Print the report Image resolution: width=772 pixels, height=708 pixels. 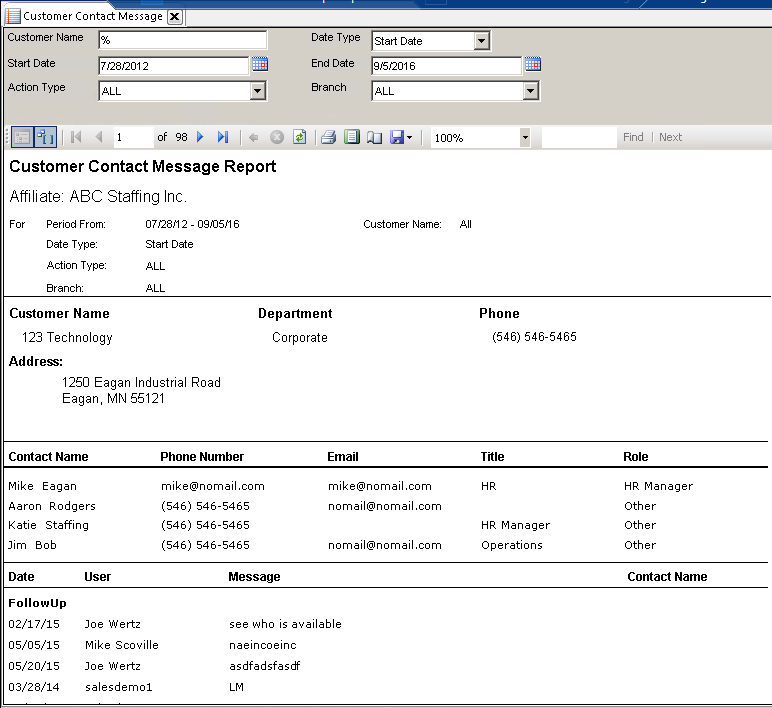(x=328, y=137)
